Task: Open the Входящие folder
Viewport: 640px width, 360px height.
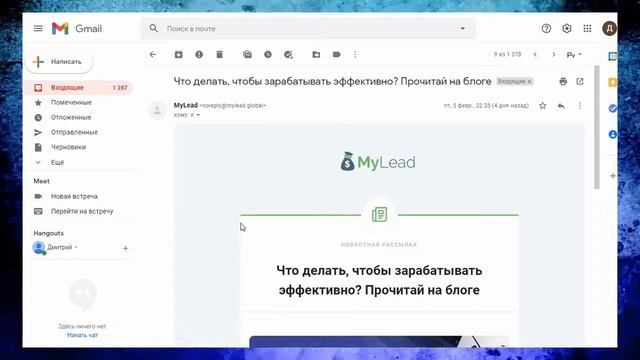Action: pyautogui.click(x=79, y=87)
